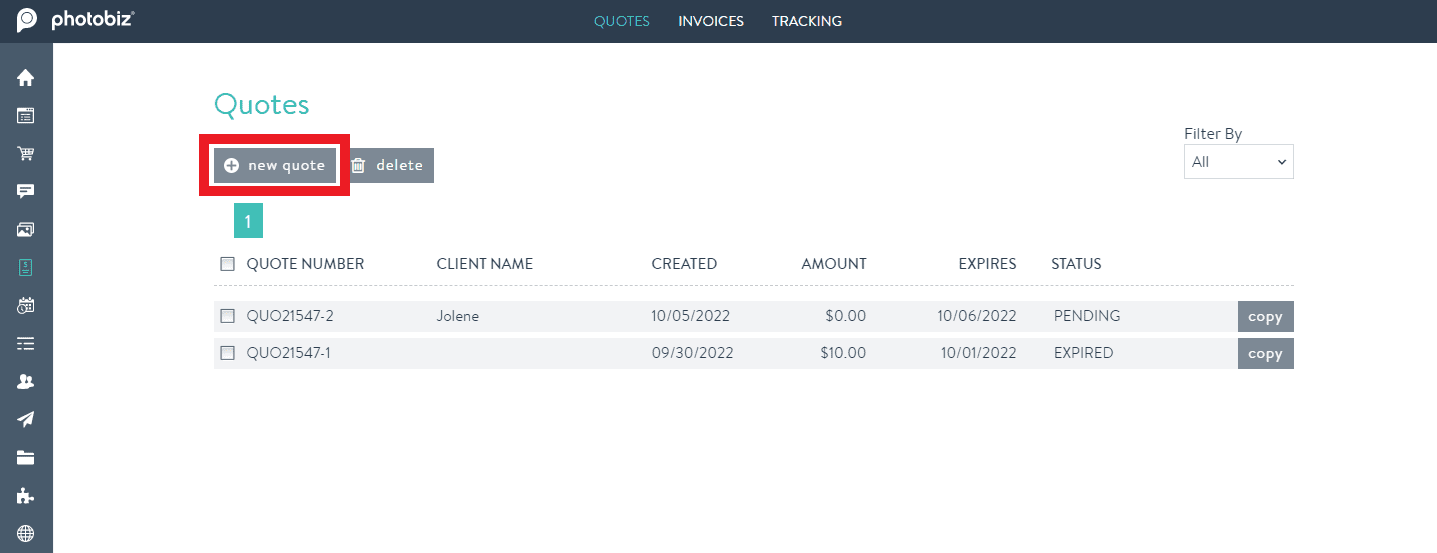Open the calendar scheduling sidebar icon
The height and width of the screenshot is (553, 1437).
tap(26, 306)
